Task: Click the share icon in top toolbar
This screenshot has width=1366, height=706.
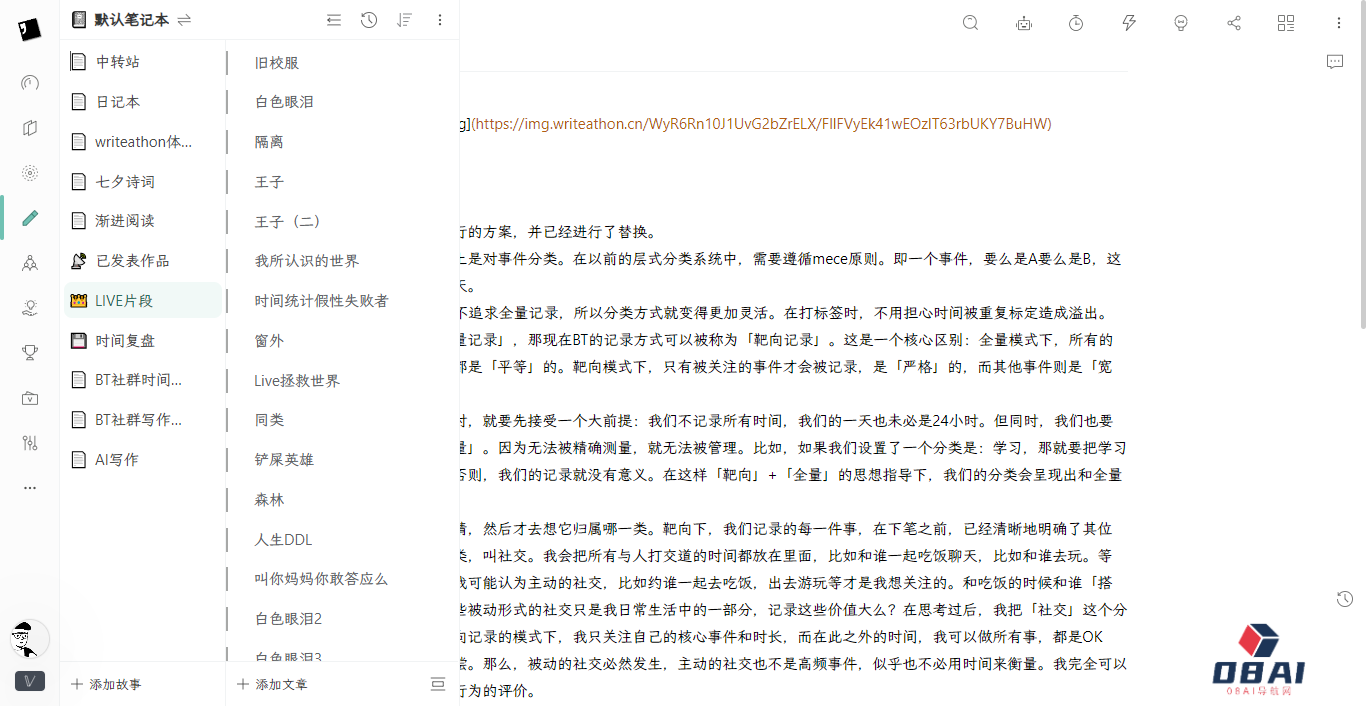Action: tap(1234, 23)
